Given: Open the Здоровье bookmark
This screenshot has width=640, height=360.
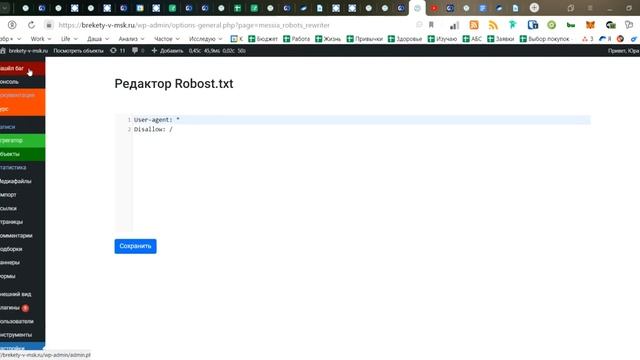Looking at the screenshot, I should point(405,39).
